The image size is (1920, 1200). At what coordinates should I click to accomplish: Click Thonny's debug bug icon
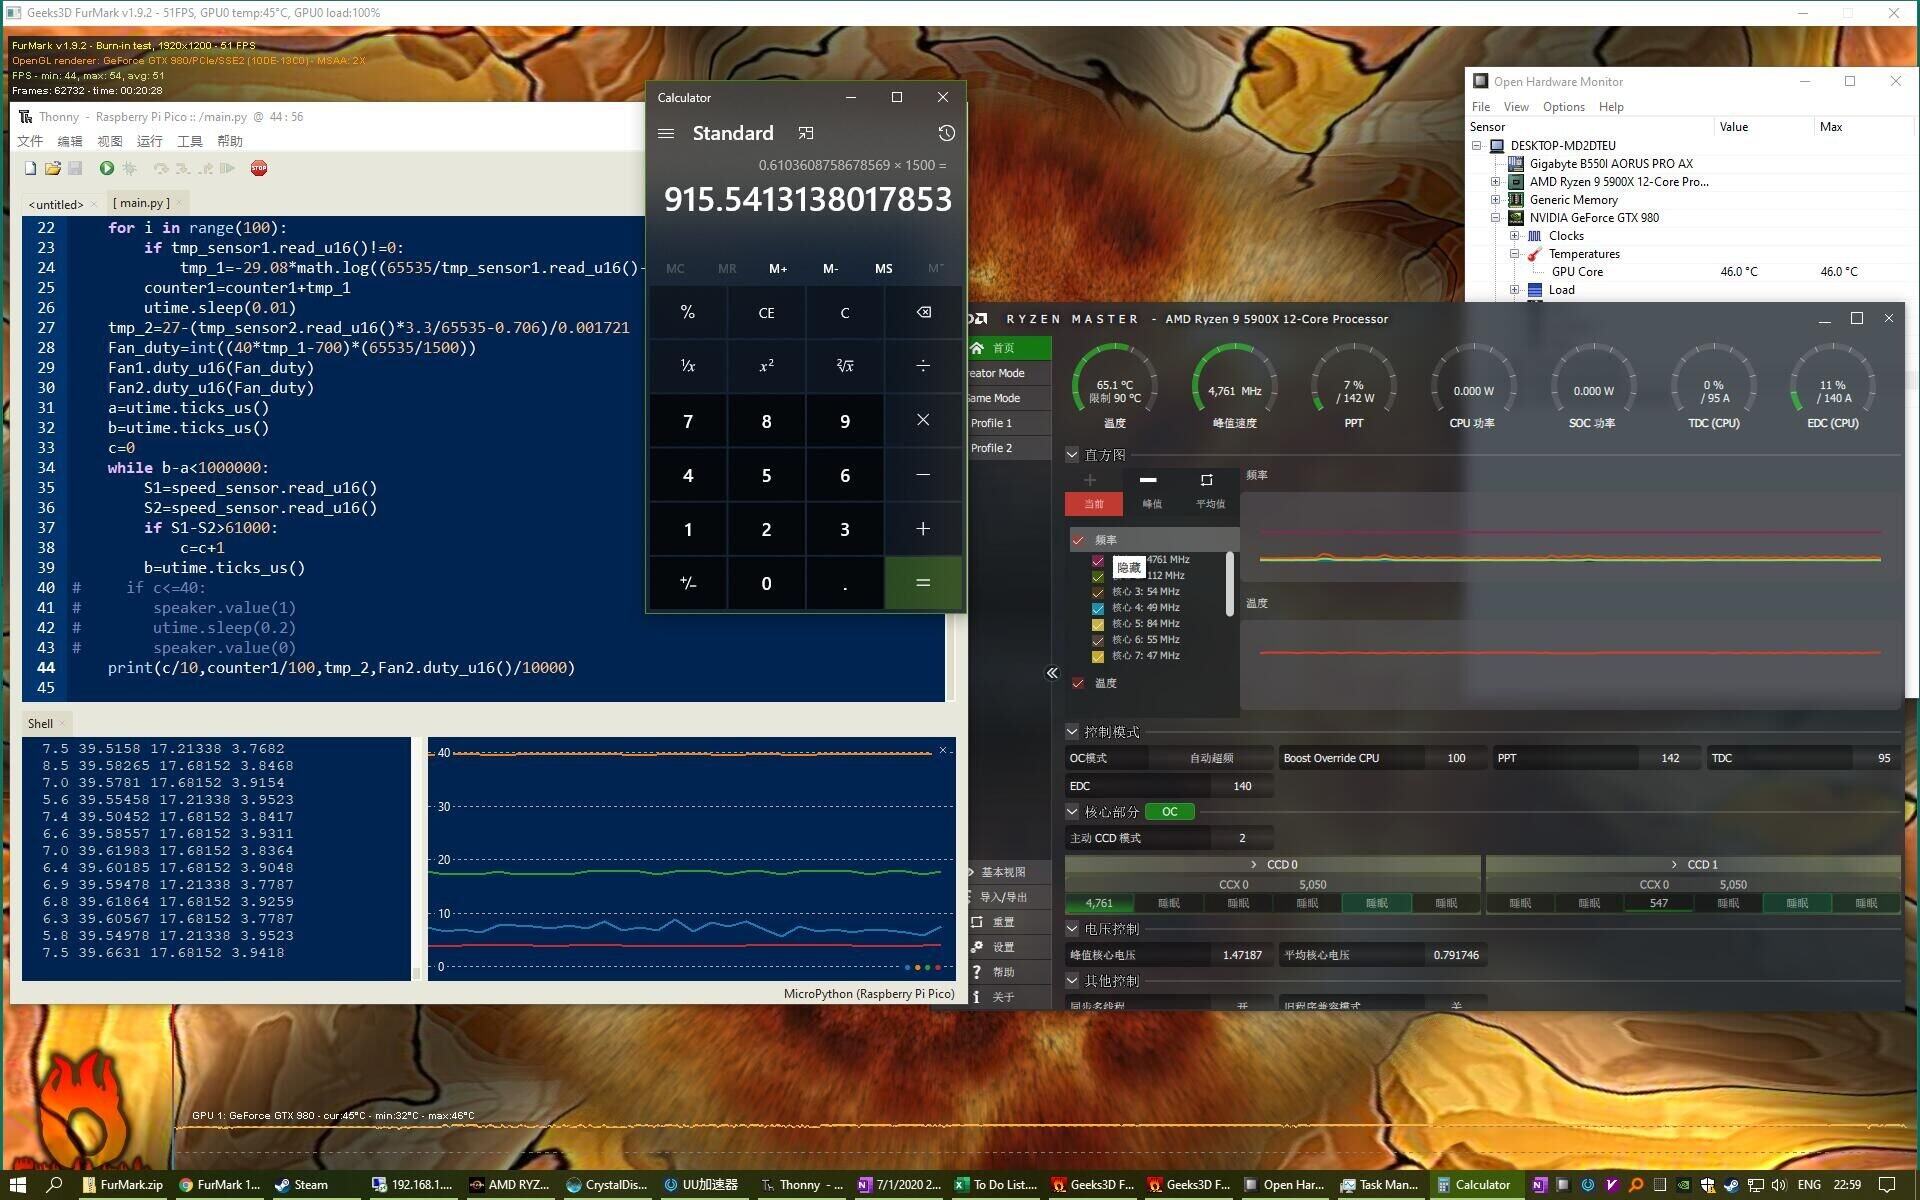click(129, 168)
